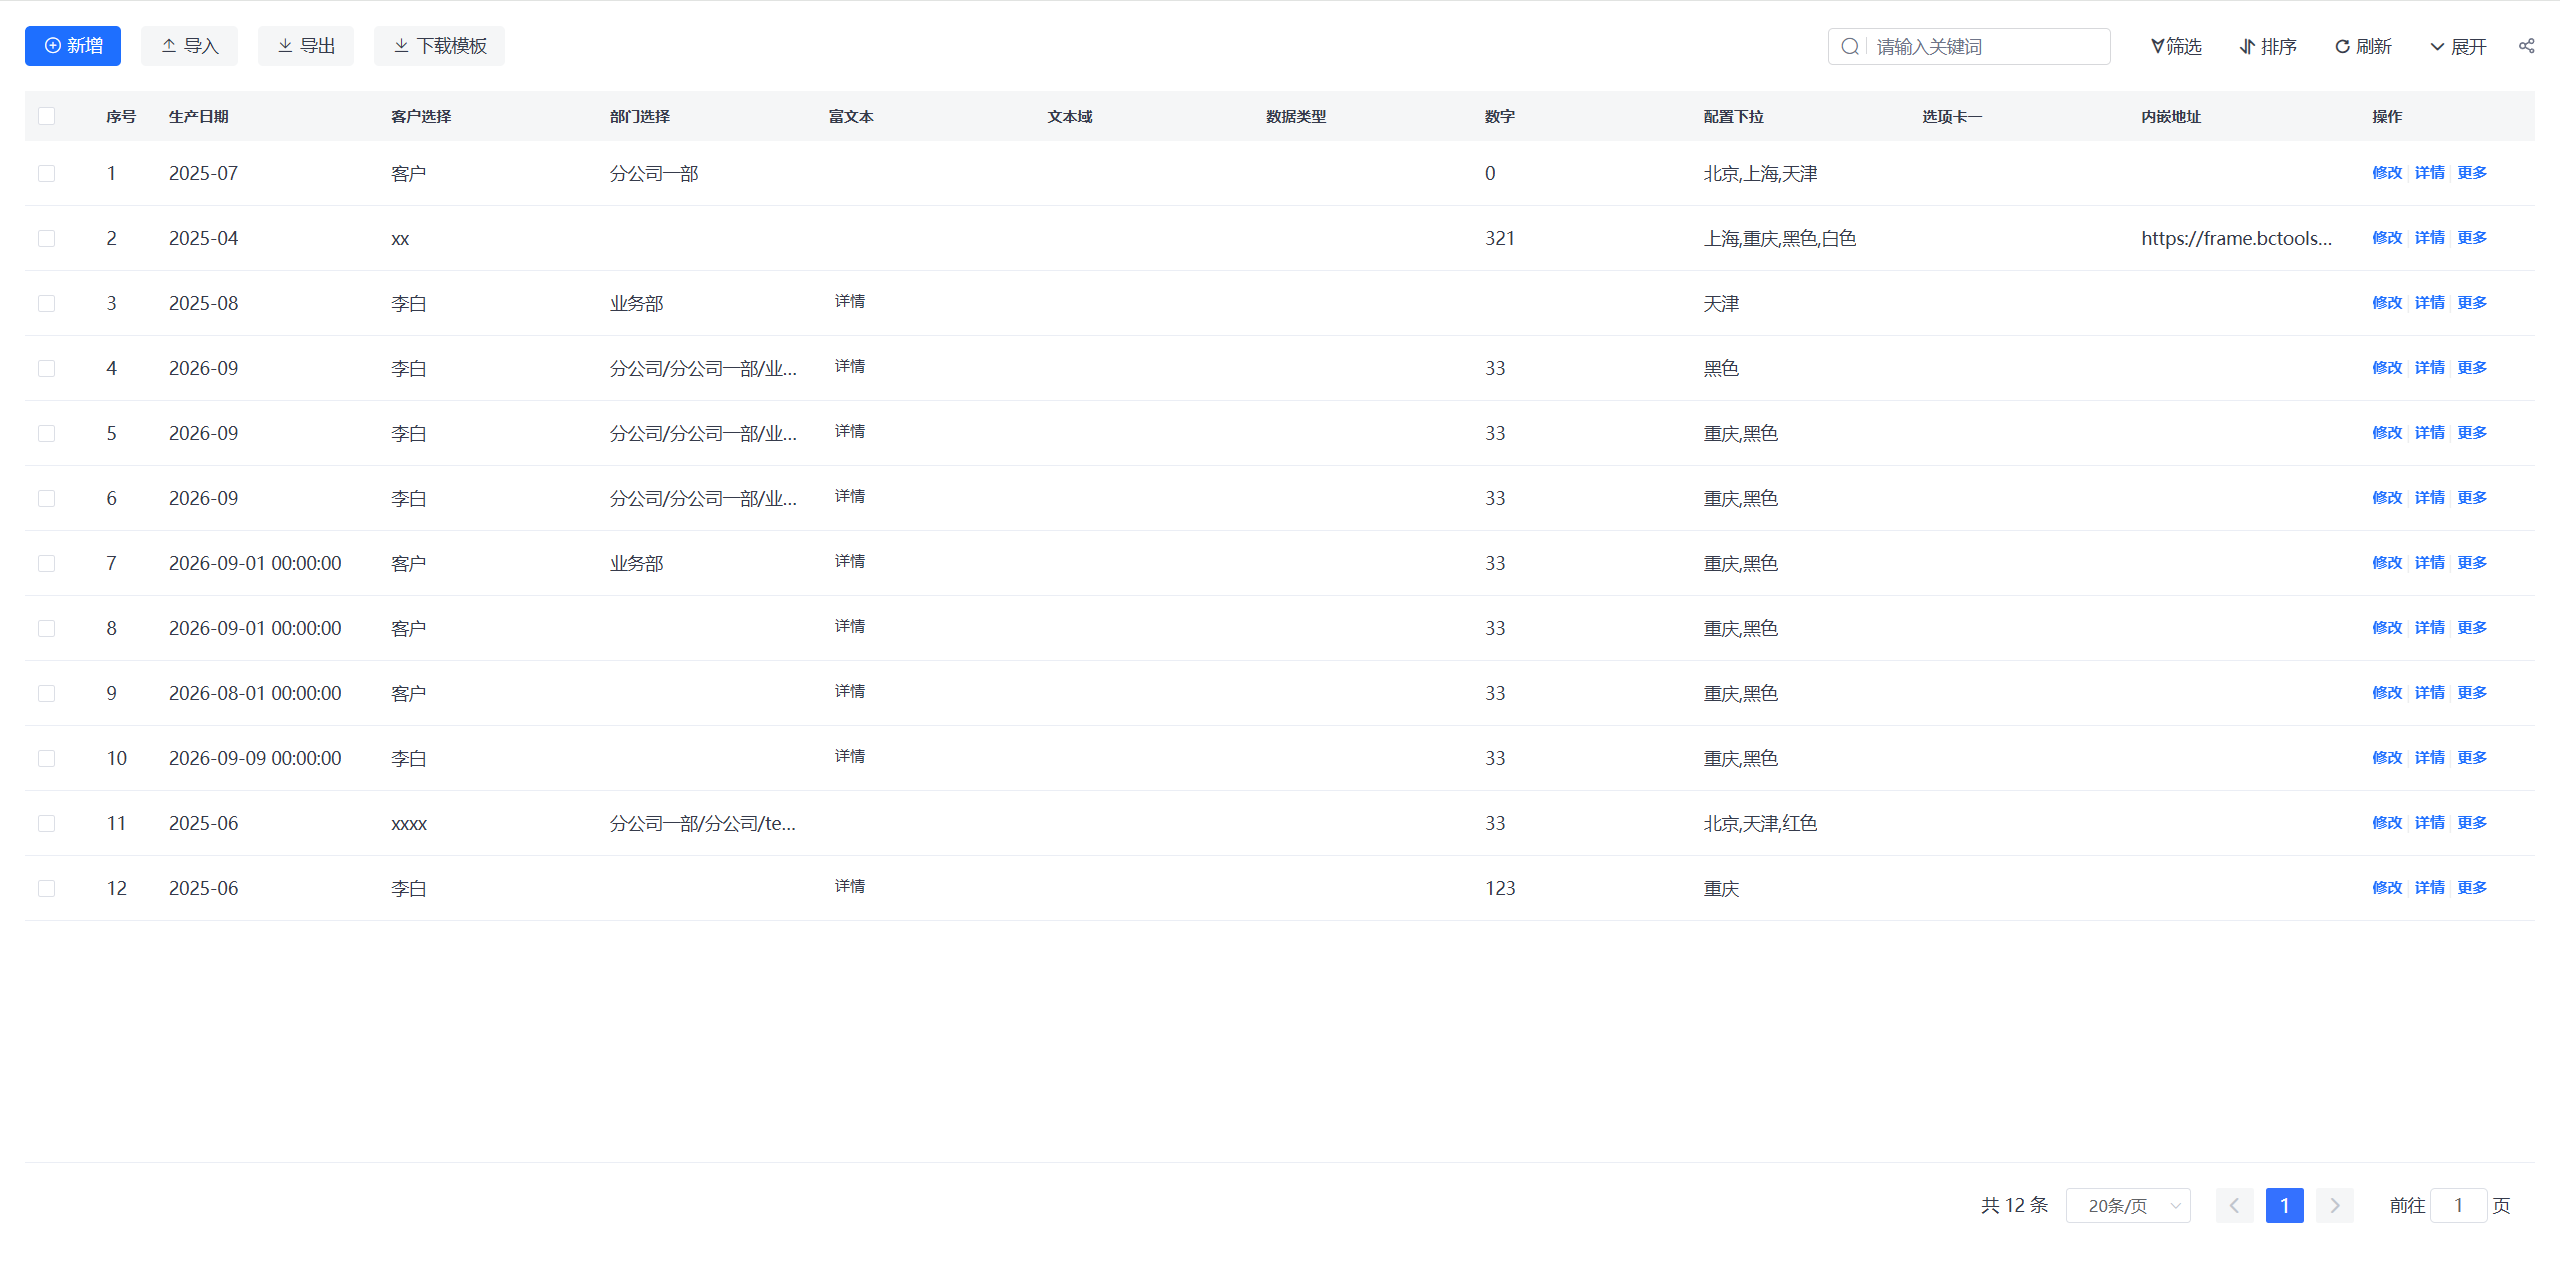
Task: Open rich text 详情 in row 4
Action: 850,366
